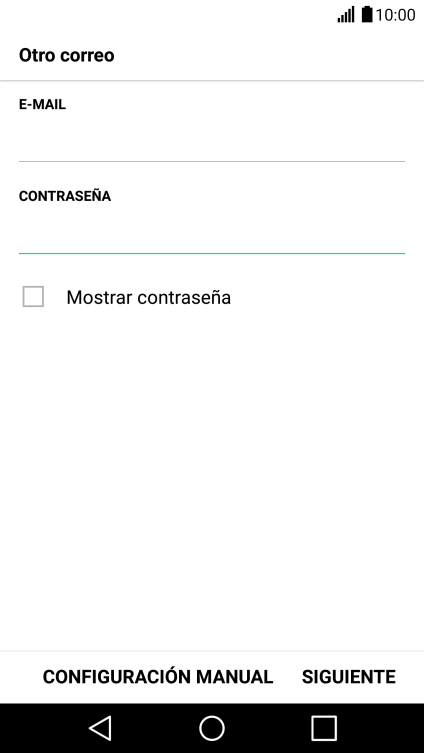Tap the Android back navigation triangle
The width and height of the screenshot is (424, 753).
[101, 728]
